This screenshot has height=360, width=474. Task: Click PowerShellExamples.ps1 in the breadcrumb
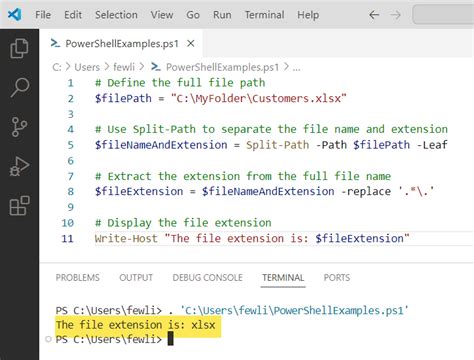[x=222, y=67]
